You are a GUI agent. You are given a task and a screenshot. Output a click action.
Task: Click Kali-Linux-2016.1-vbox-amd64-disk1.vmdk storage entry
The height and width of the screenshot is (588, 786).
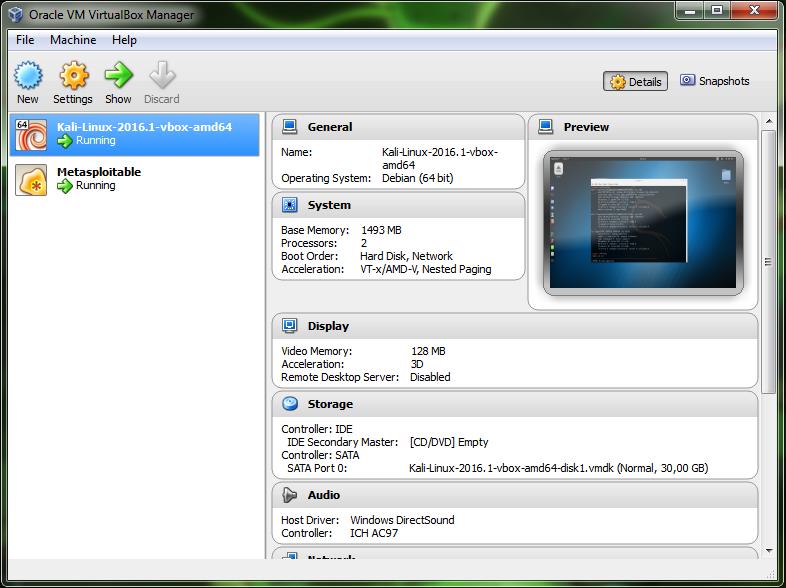click(x=558, y=468)
